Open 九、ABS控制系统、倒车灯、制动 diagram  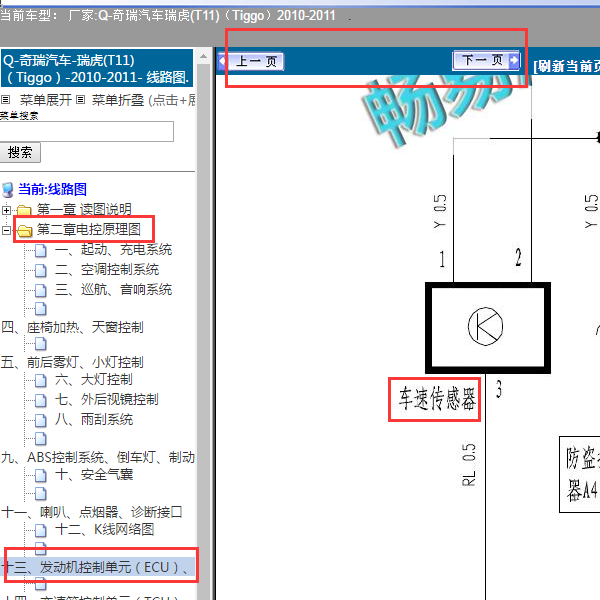click(x=98, y=457)
